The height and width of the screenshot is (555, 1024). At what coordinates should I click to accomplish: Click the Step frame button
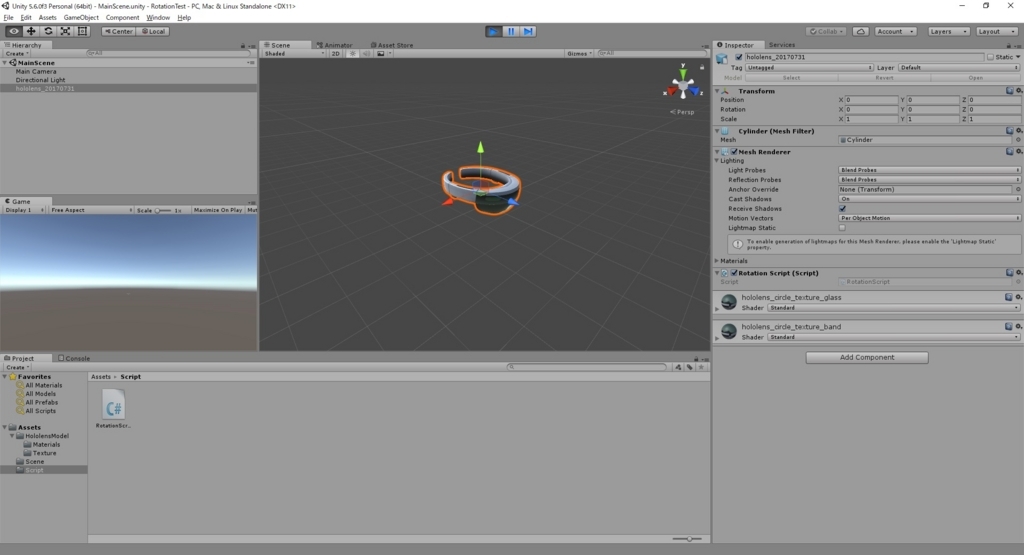point(528,31)
